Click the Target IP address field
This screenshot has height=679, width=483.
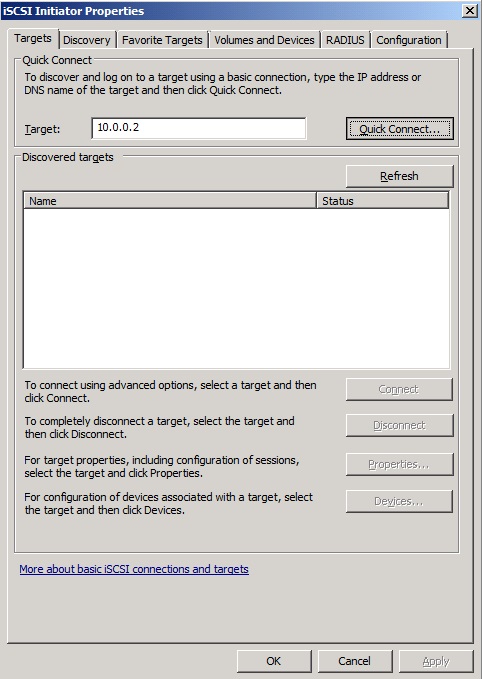[x=199, y=128]
